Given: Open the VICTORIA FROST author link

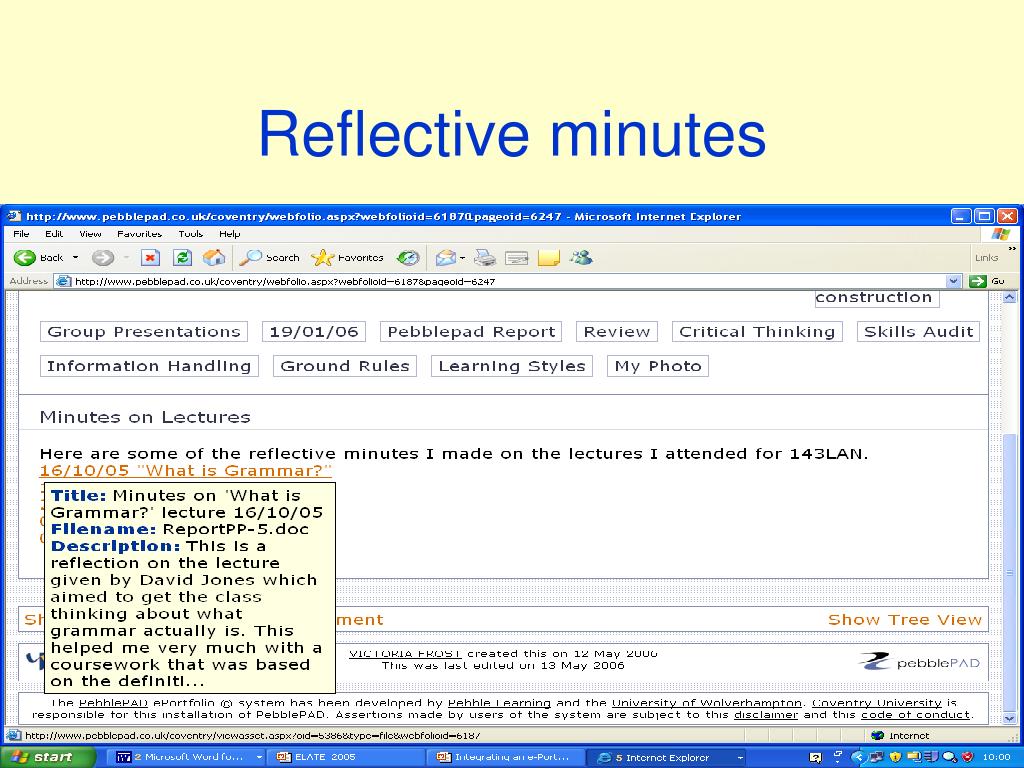Looking at the screenshot, I should click(405, 654).
